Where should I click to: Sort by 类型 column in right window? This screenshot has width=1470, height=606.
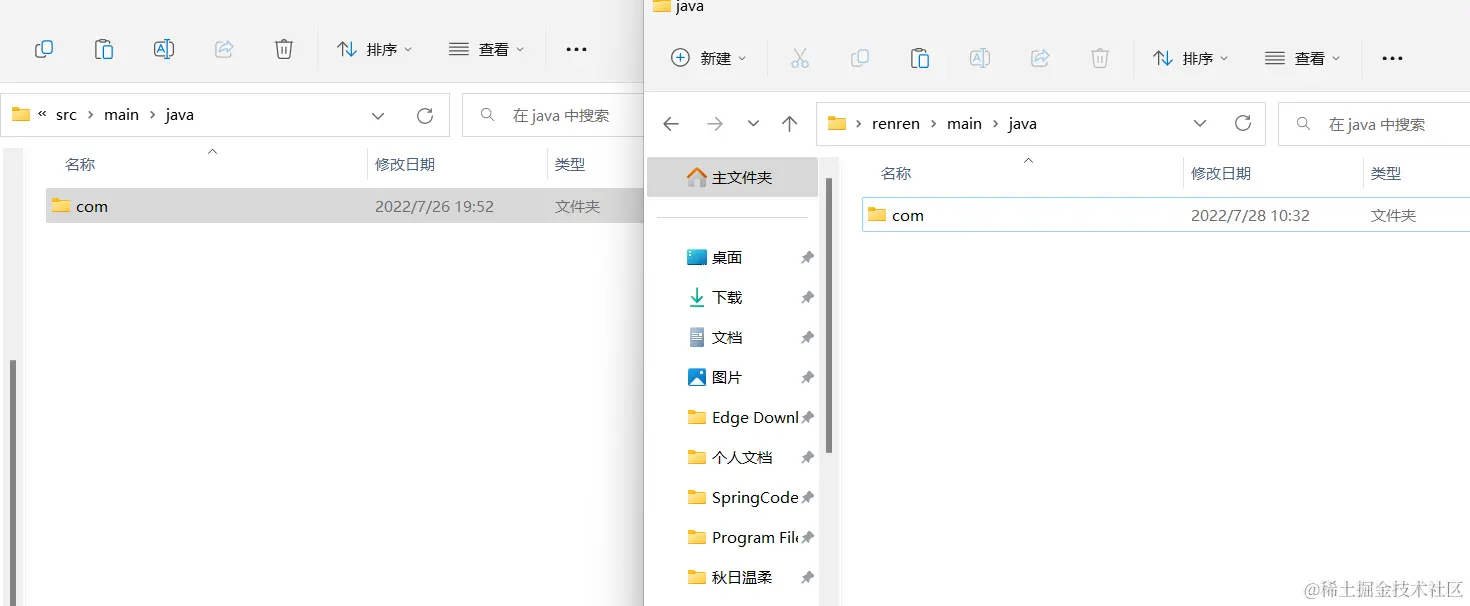(x=1386, y=174)
